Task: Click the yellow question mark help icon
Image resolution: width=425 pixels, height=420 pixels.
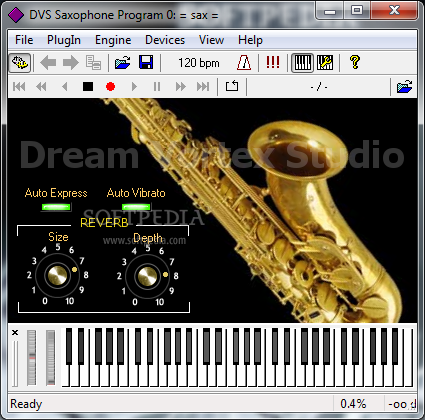Action: point(355,62)
